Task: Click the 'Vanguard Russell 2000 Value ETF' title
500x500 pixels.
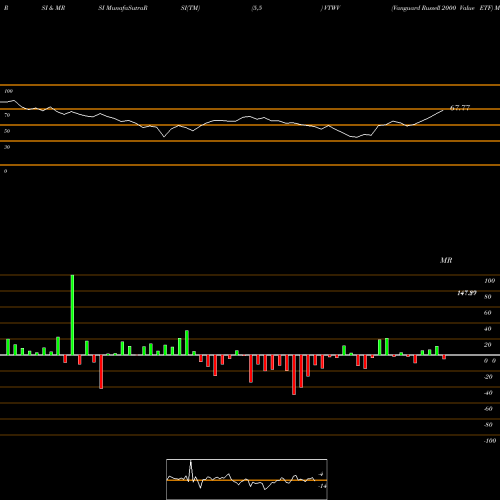Action: click(442, 8)
